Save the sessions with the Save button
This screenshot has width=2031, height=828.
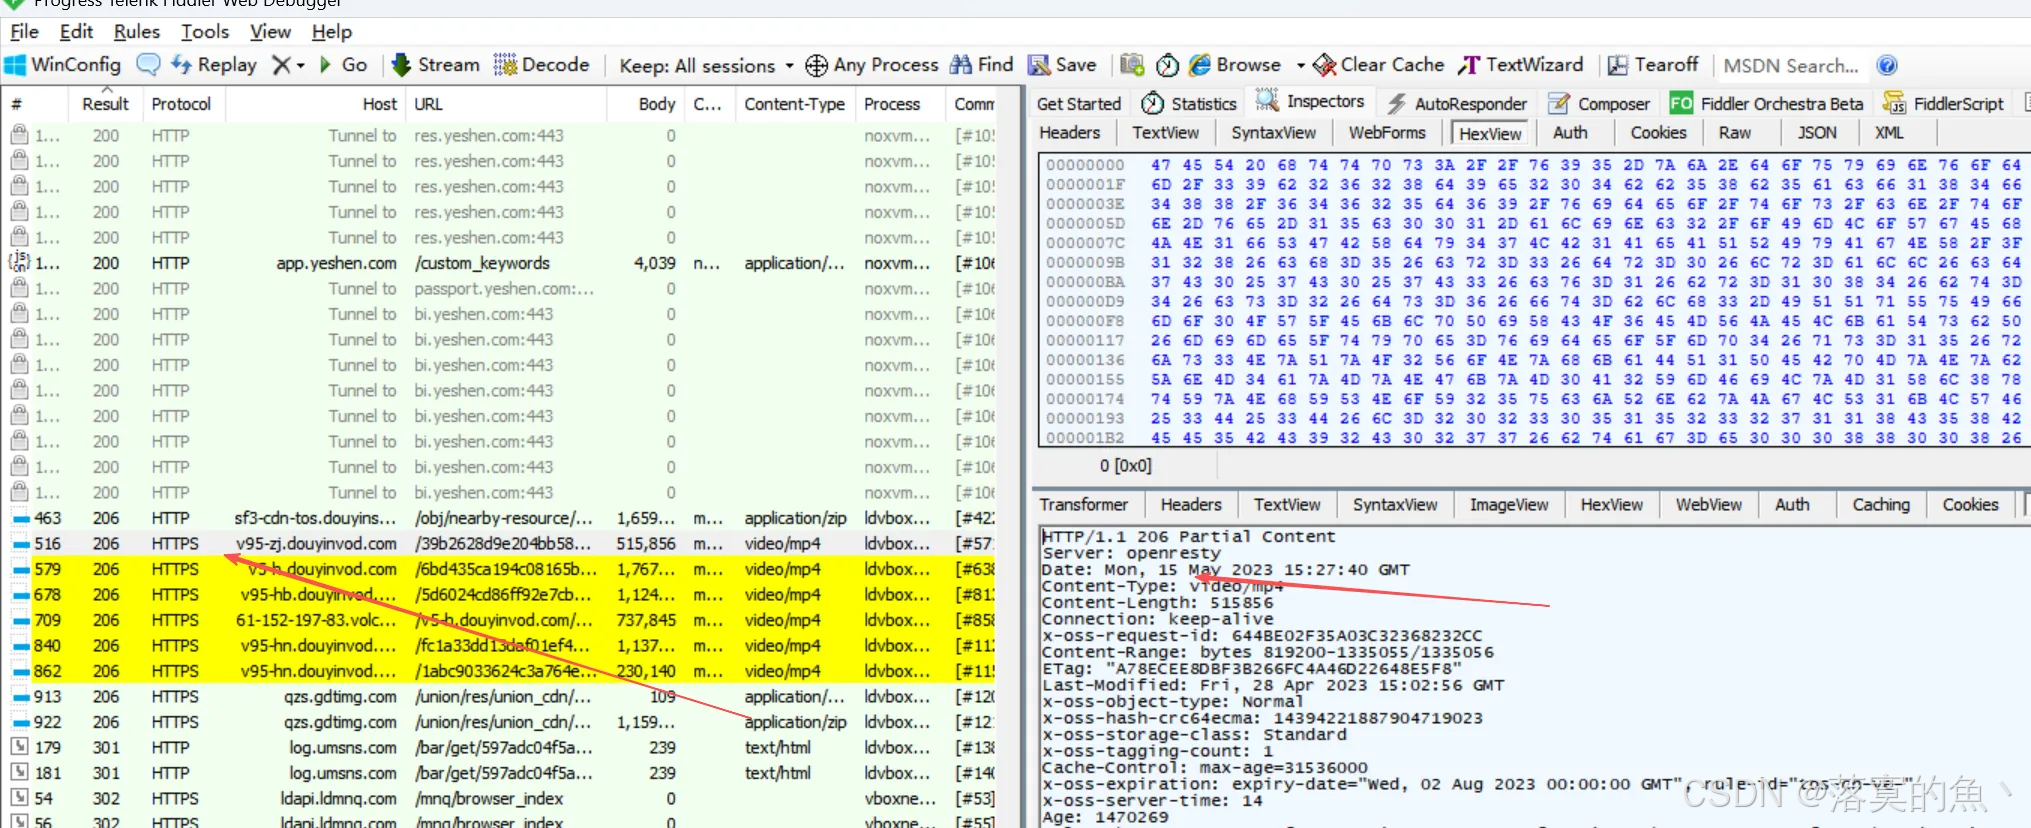pos(1062,65)
